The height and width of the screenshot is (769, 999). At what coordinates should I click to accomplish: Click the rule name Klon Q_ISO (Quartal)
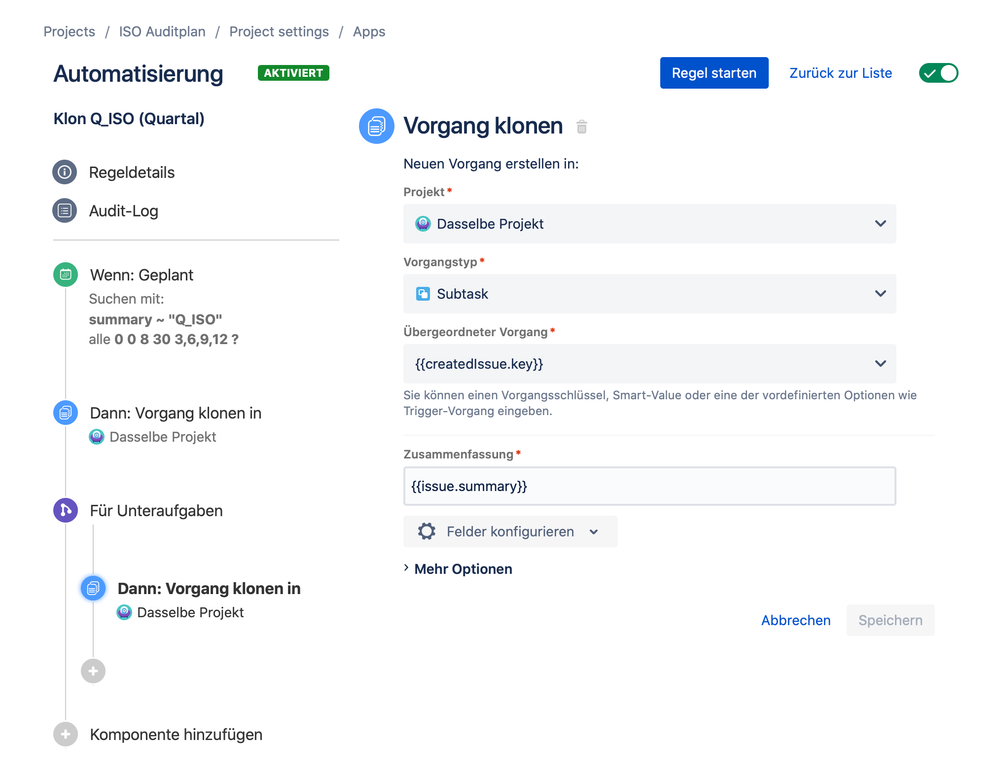pos(129,119)
